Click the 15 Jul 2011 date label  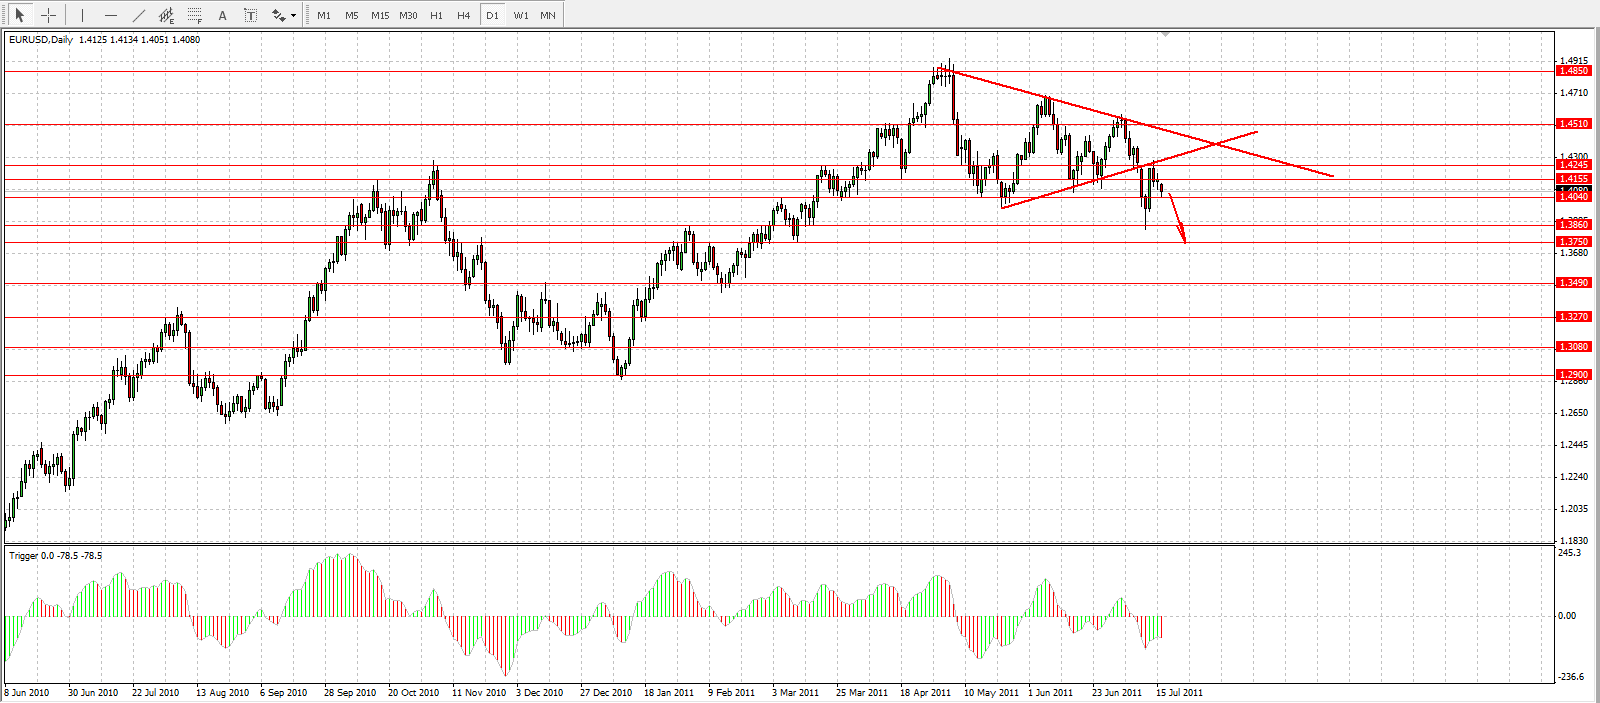(1179, 692)
